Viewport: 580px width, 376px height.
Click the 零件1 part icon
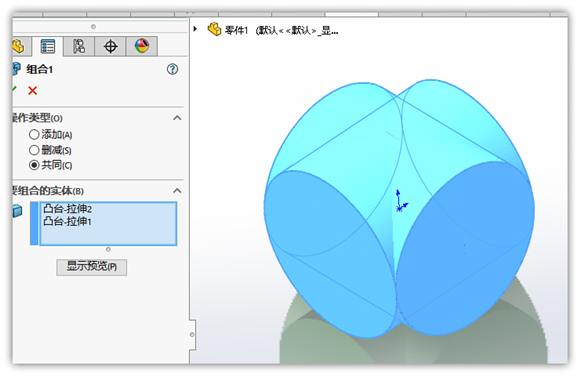click(214, 29)
